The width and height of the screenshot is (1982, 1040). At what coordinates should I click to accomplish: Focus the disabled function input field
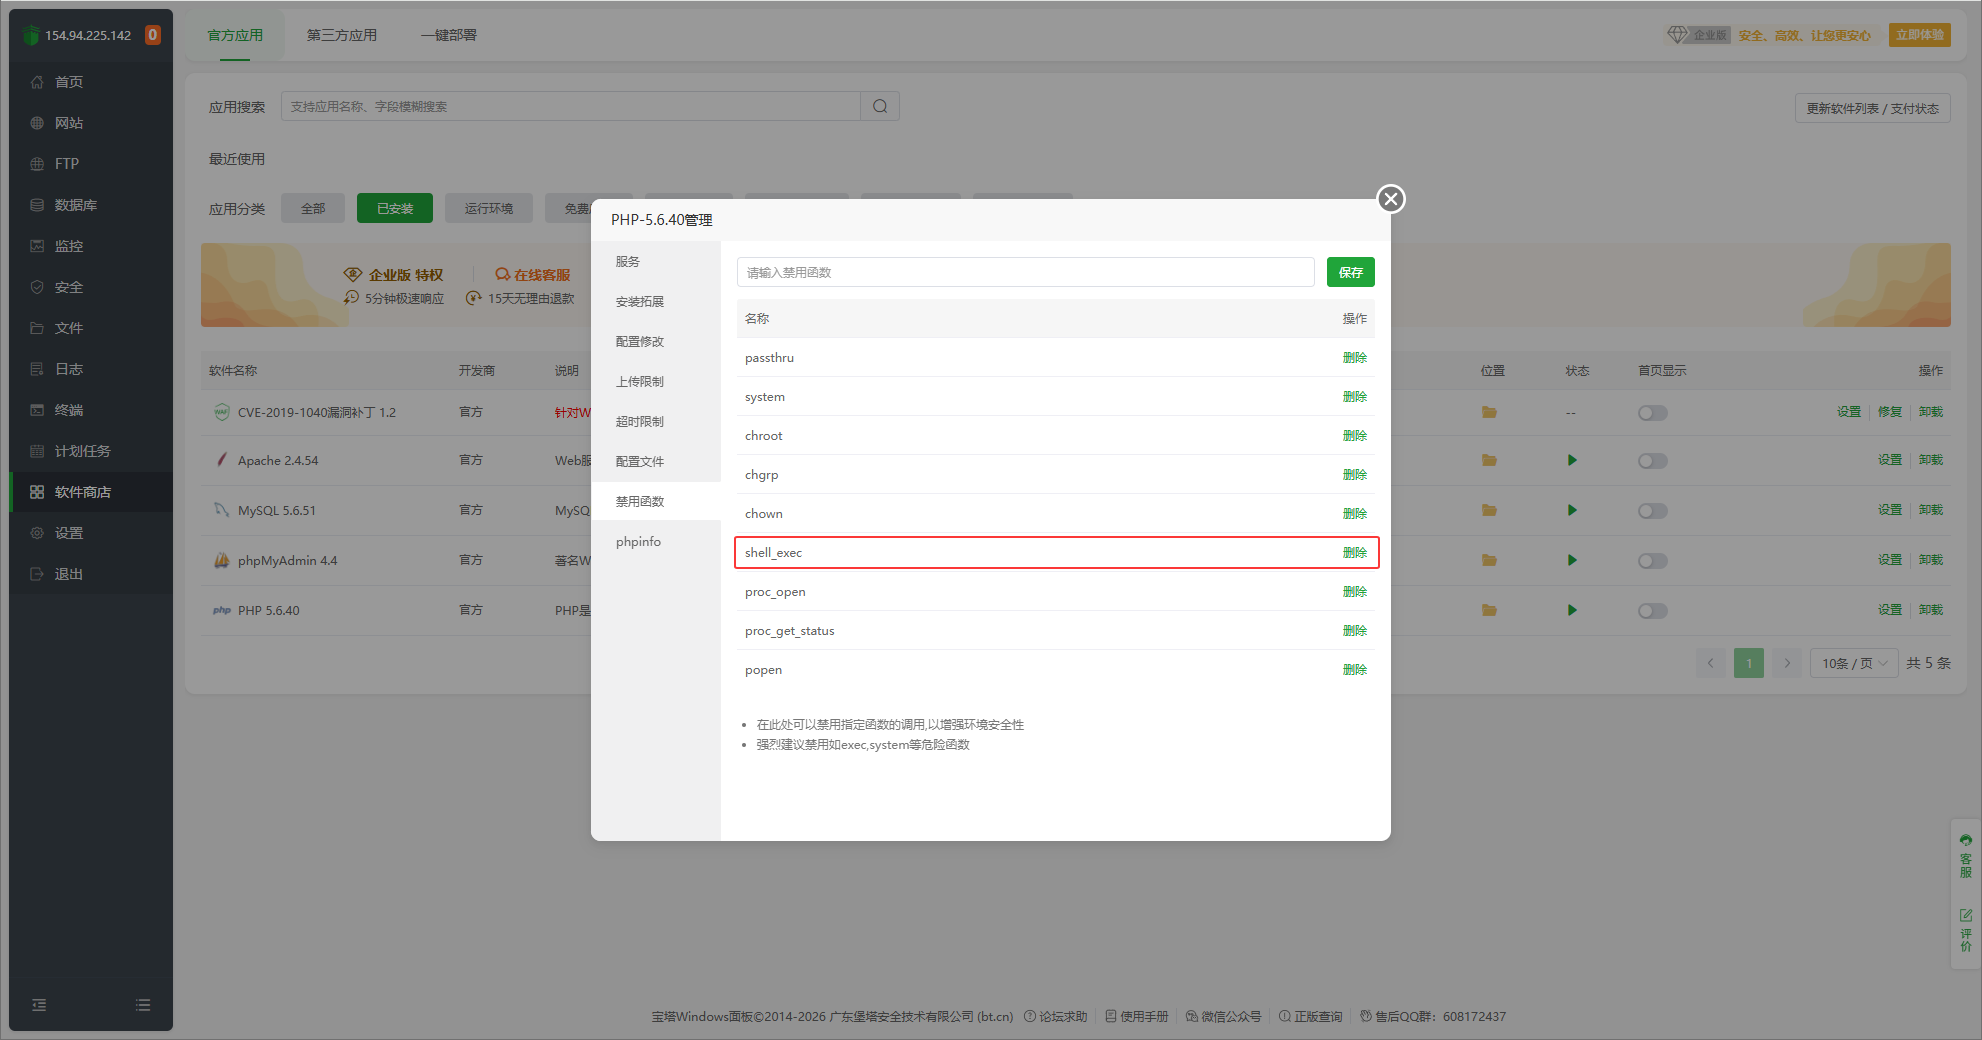point(1025,273)
